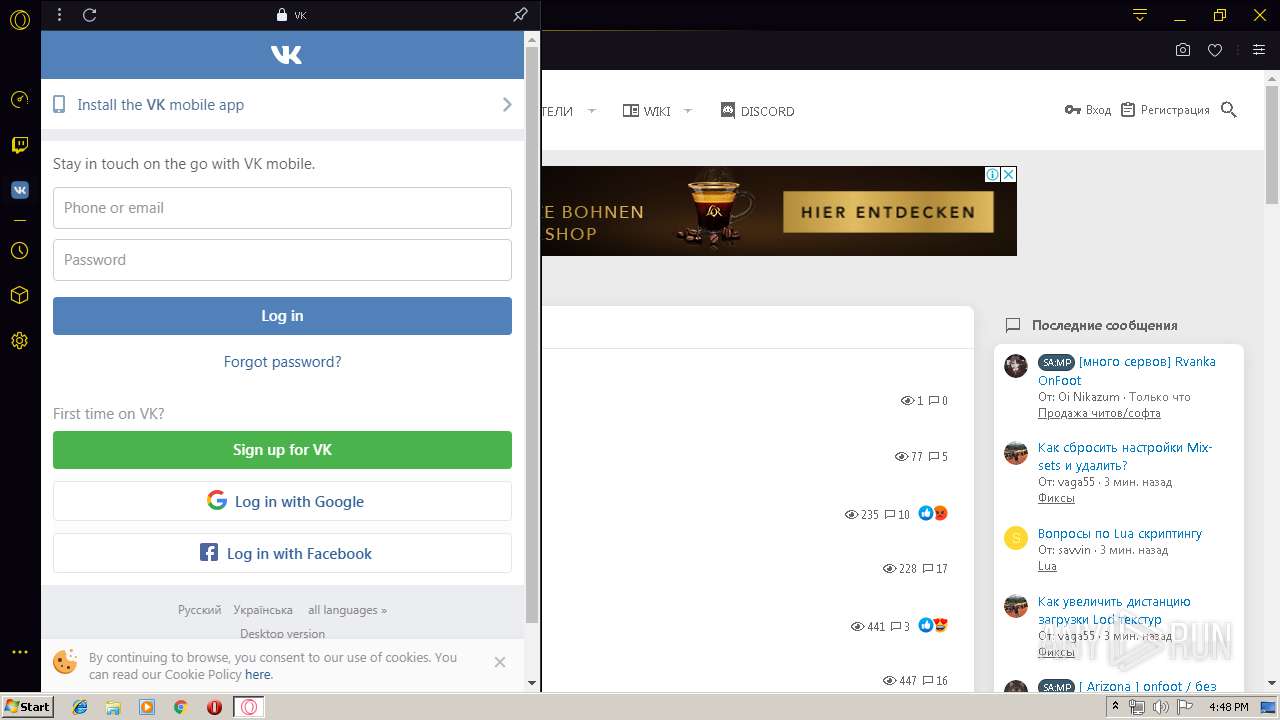The width and height of the screenshot is (1280, 720).
Task: Open Oi Nikazum's avatar in recent messages
Action: point(1016,366)
